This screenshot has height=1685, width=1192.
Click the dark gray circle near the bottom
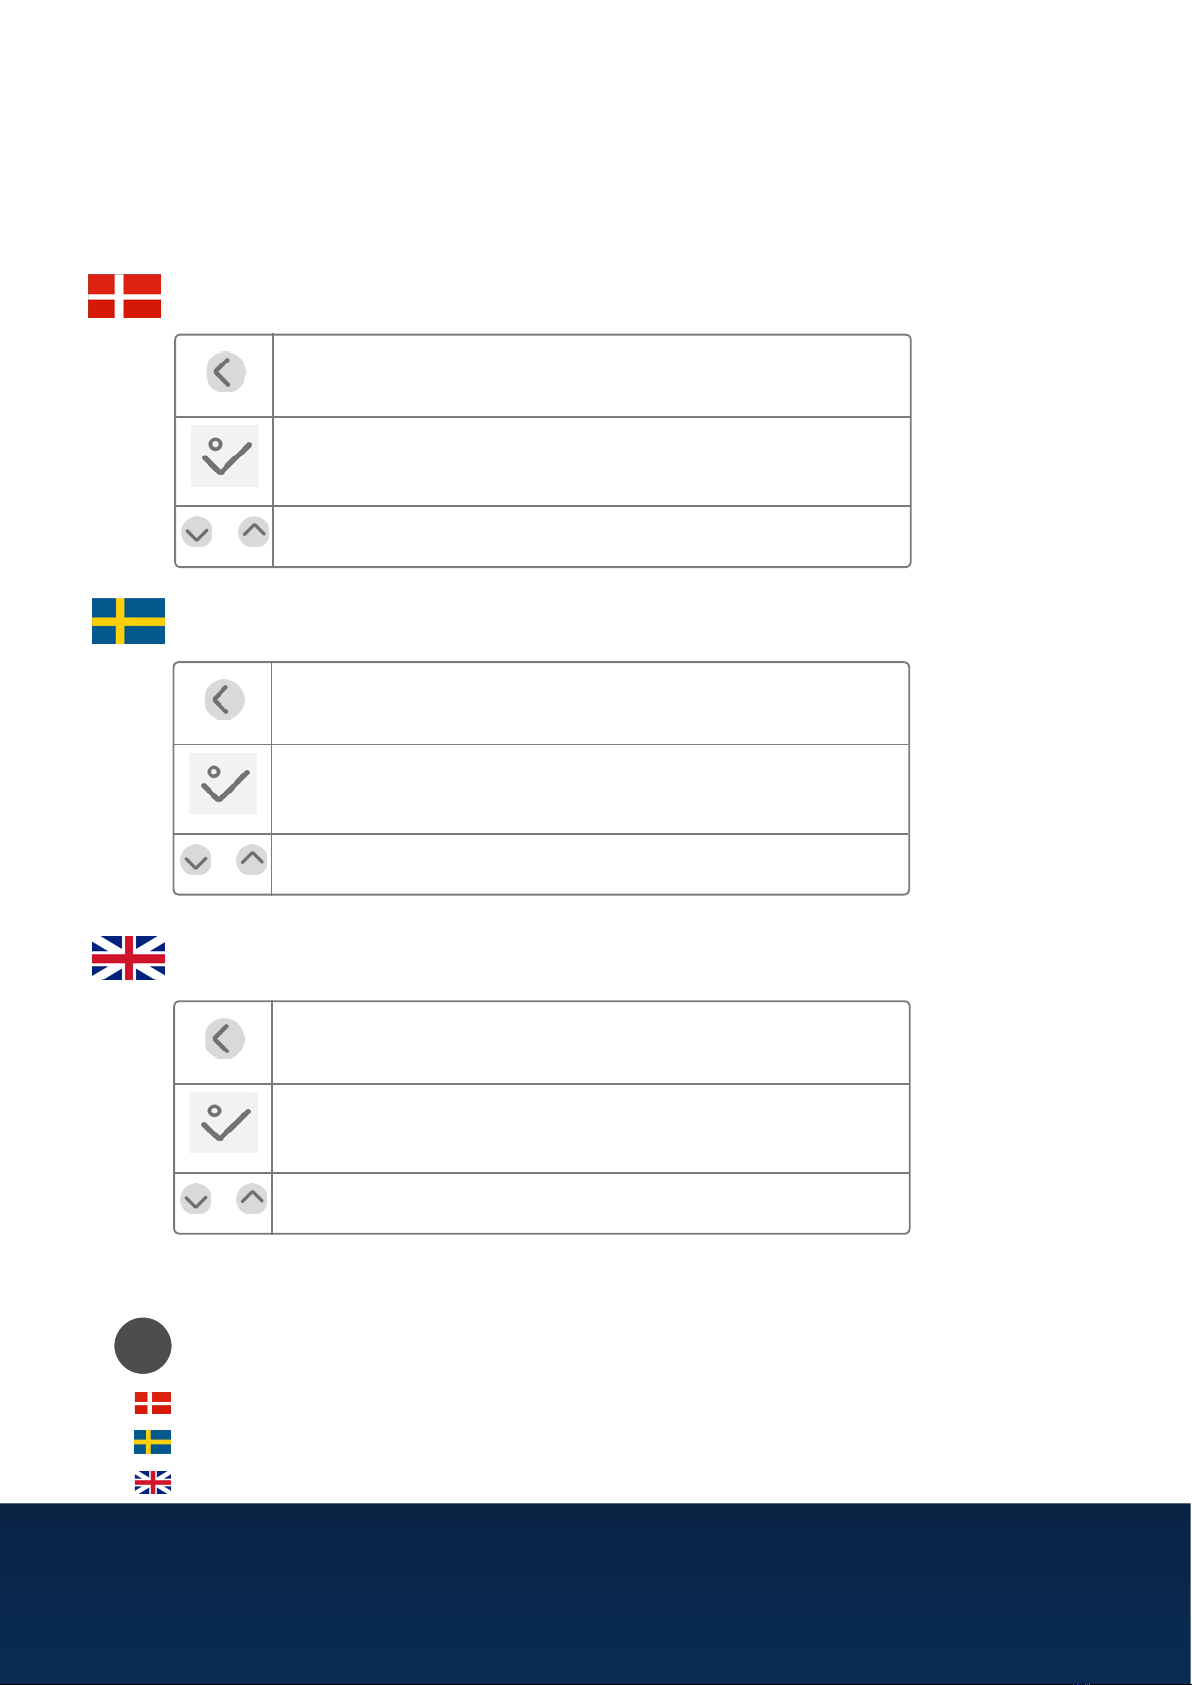(143, 1346)
